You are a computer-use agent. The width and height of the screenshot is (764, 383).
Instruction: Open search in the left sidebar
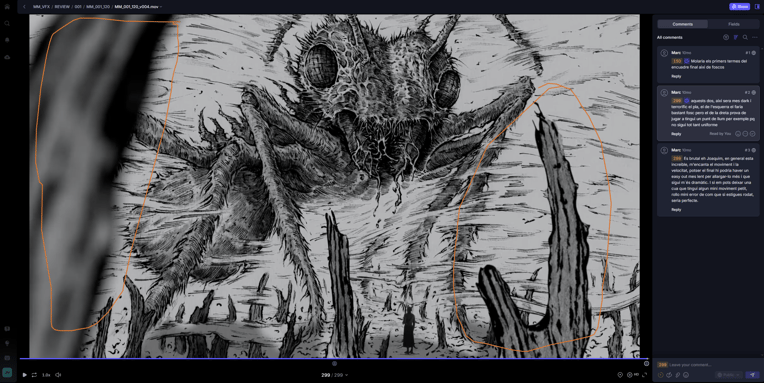click(x=7, y=23)
